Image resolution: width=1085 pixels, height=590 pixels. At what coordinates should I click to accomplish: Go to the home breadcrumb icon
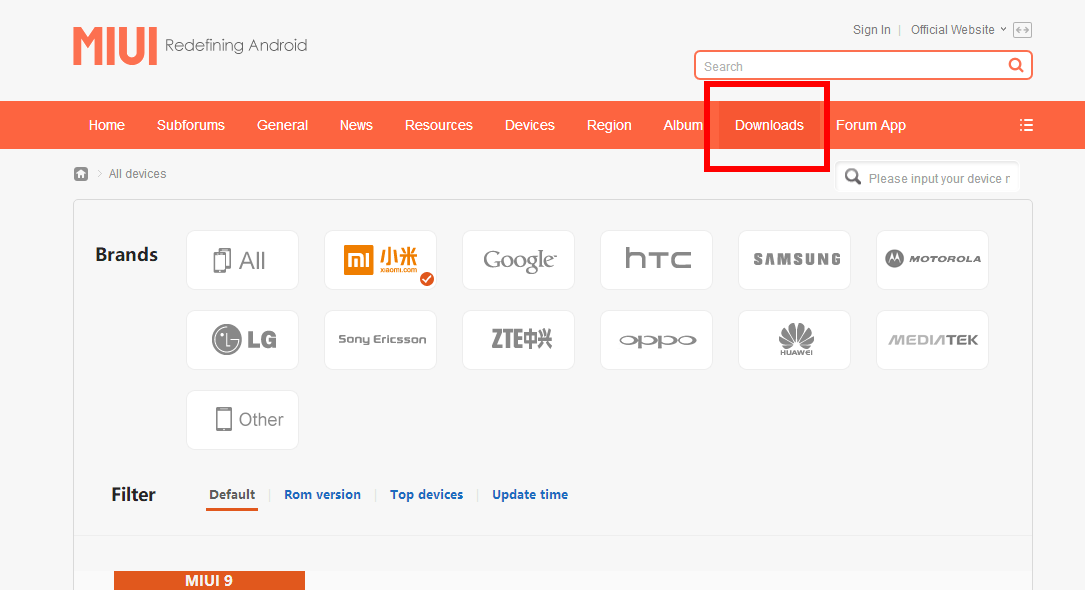[x=81, y=174]
